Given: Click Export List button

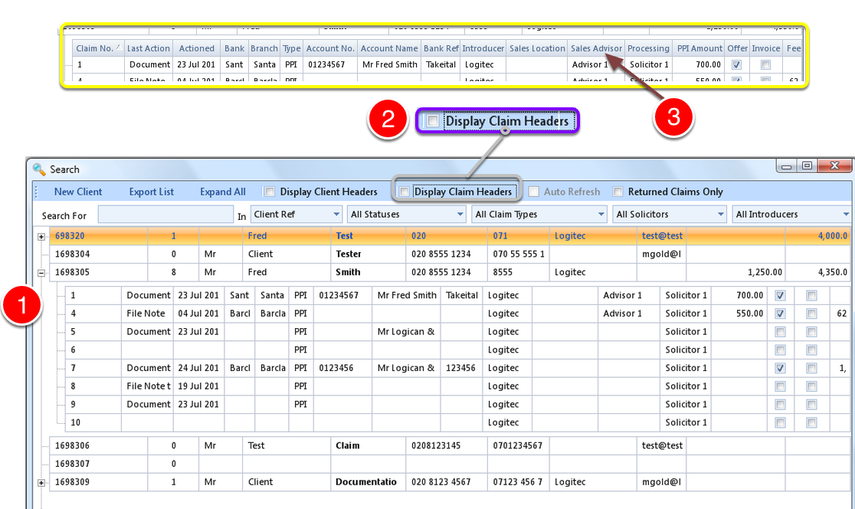Looking at the screenshot, I should pyautogui.click(x=151, y=192).
